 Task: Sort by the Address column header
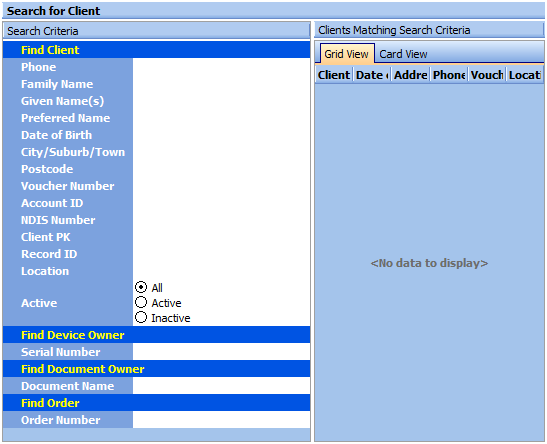point(411,75)
